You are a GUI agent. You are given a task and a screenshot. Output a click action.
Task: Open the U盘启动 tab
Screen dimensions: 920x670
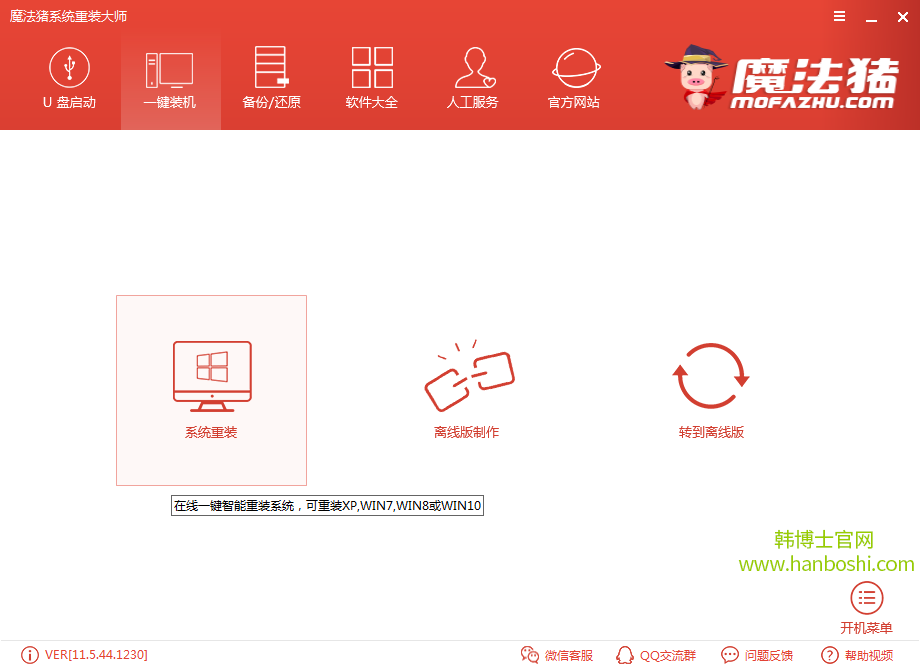69,80
